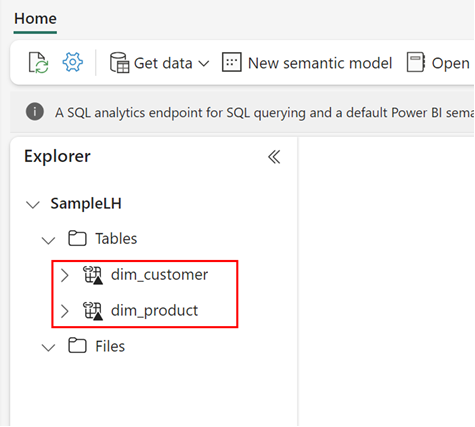Select the Files folder label
This screenshot has width=475, height=427.
(x=110, y=346)
